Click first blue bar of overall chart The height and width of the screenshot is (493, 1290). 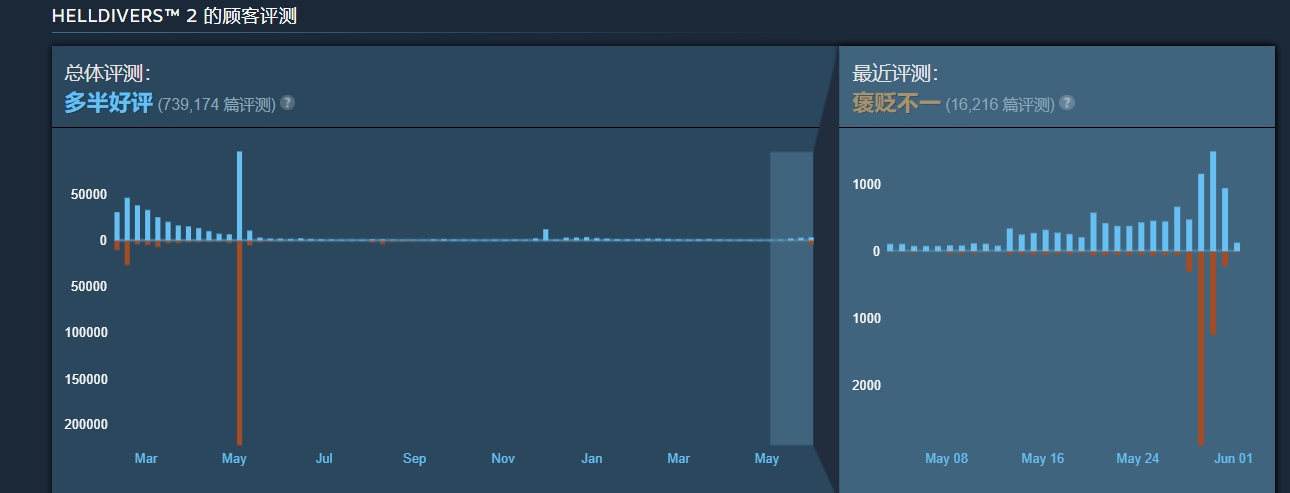pyautogui.click(x=117, y=226)
